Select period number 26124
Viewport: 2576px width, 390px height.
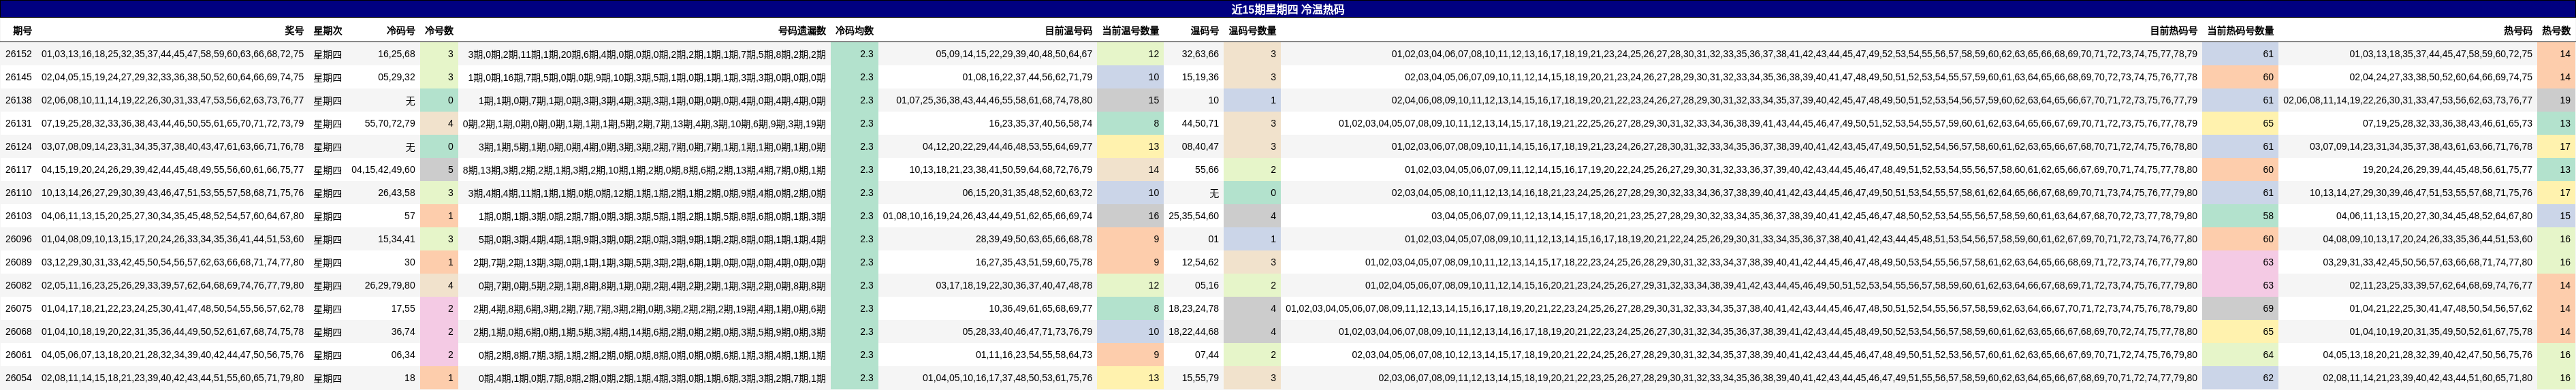tap(18, 147)
